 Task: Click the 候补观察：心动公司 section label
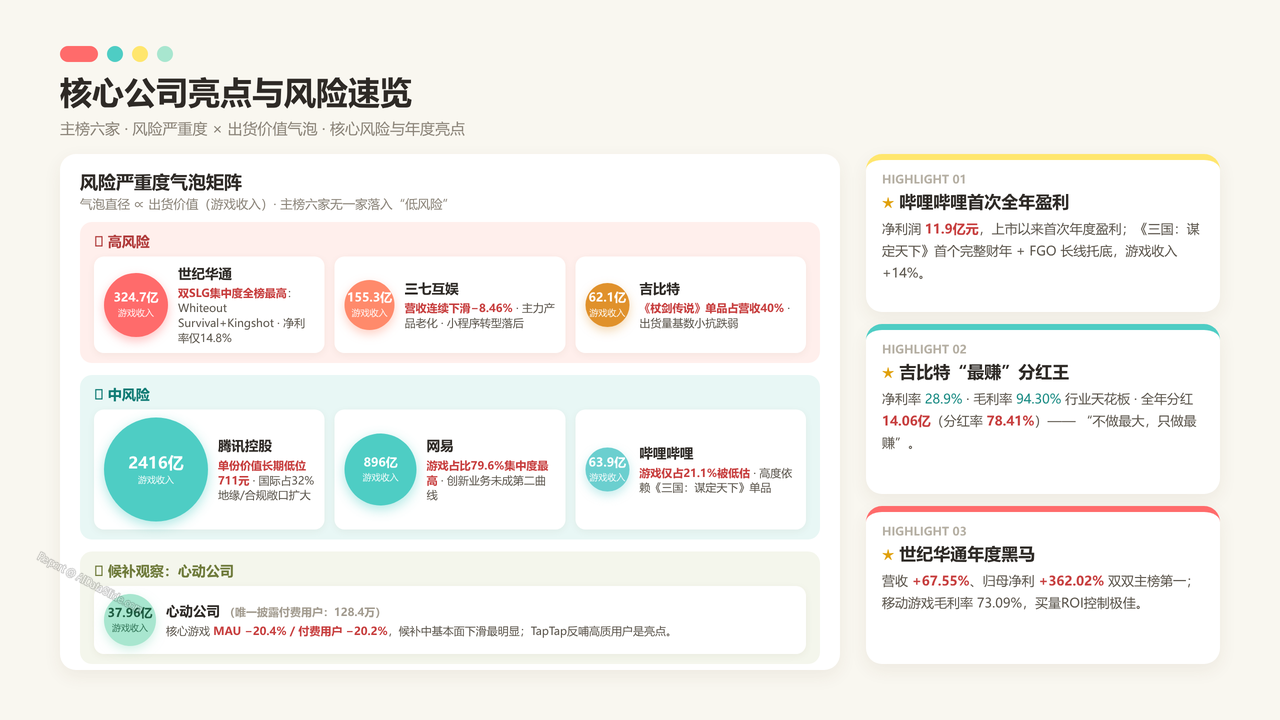click(171, 571)
